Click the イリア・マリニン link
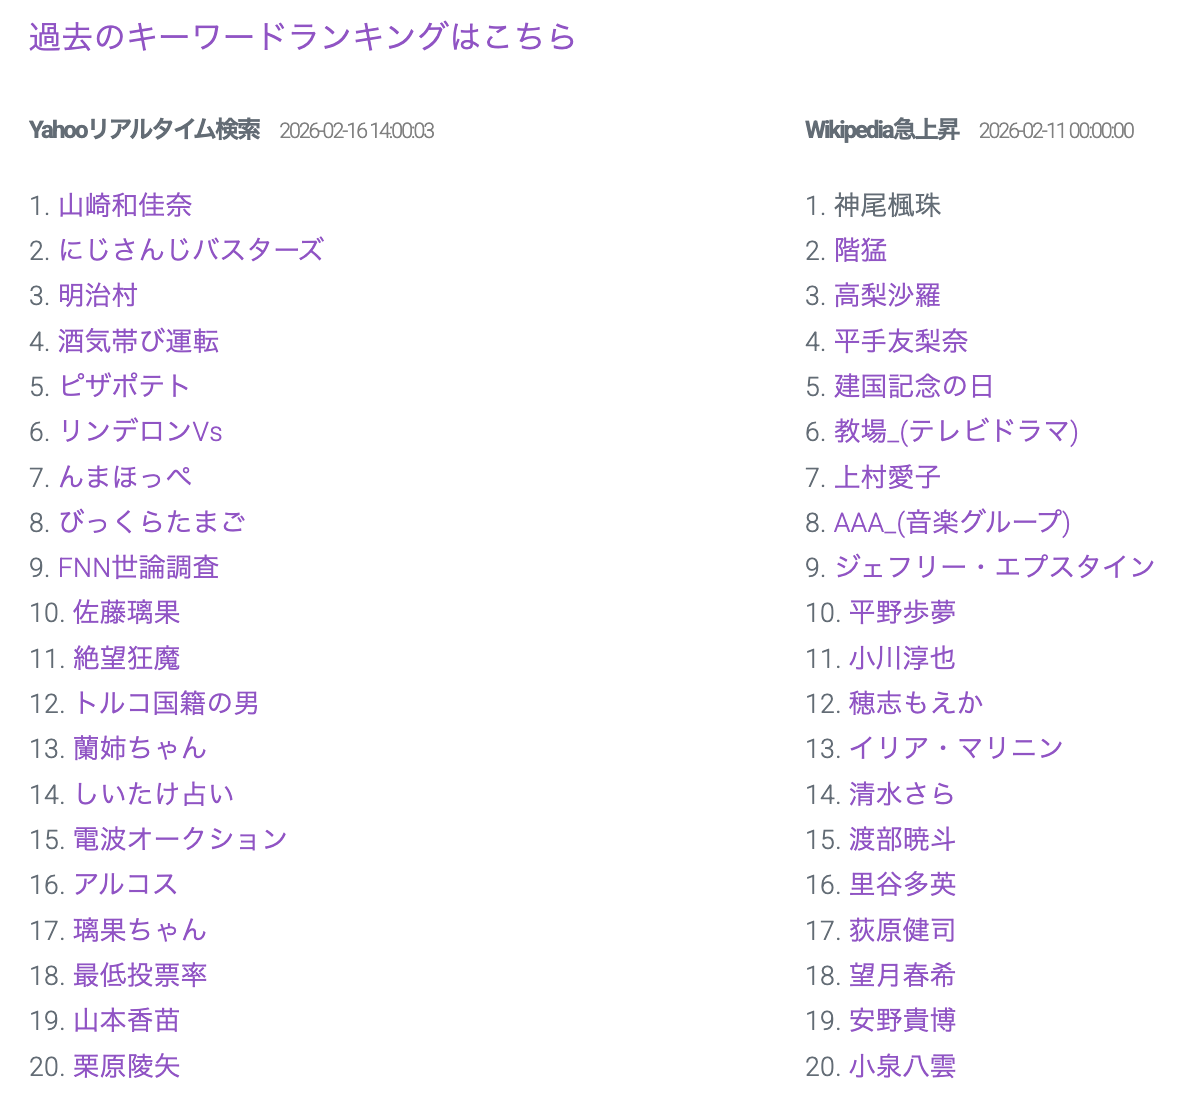1190x1102 pixels. 956,748
